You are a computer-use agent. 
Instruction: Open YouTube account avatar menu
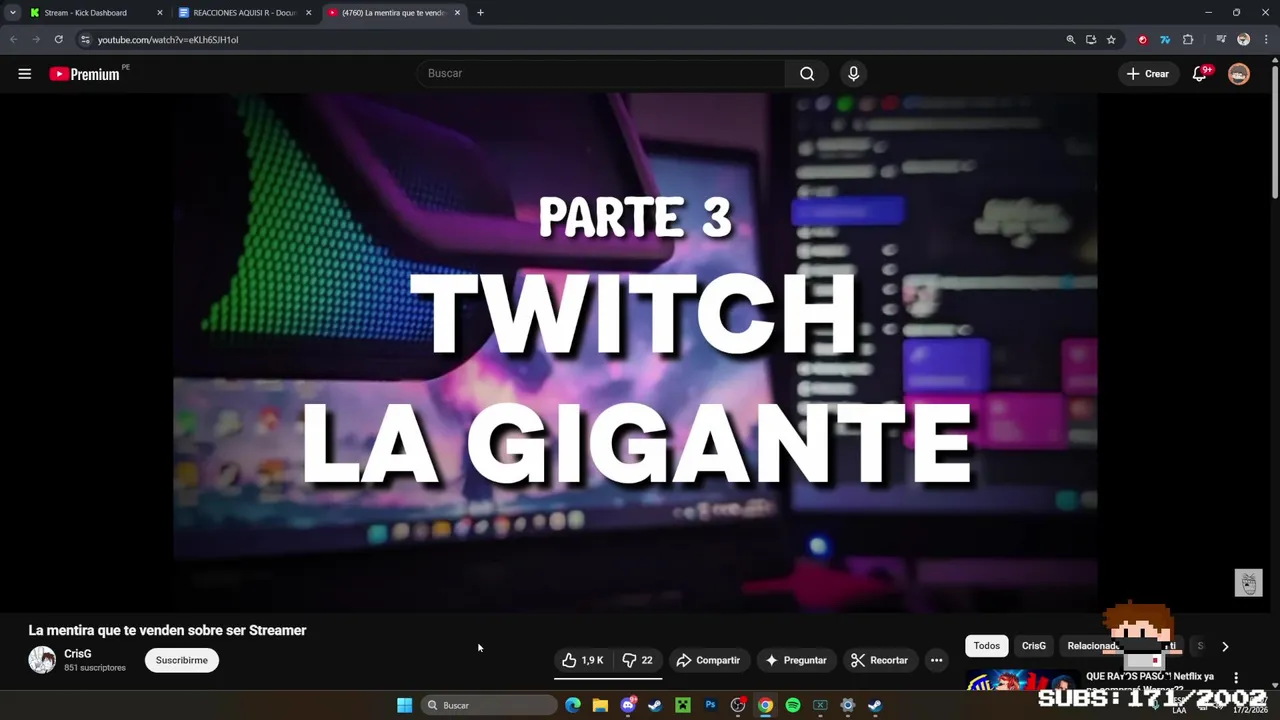[x=1239, y=74]
